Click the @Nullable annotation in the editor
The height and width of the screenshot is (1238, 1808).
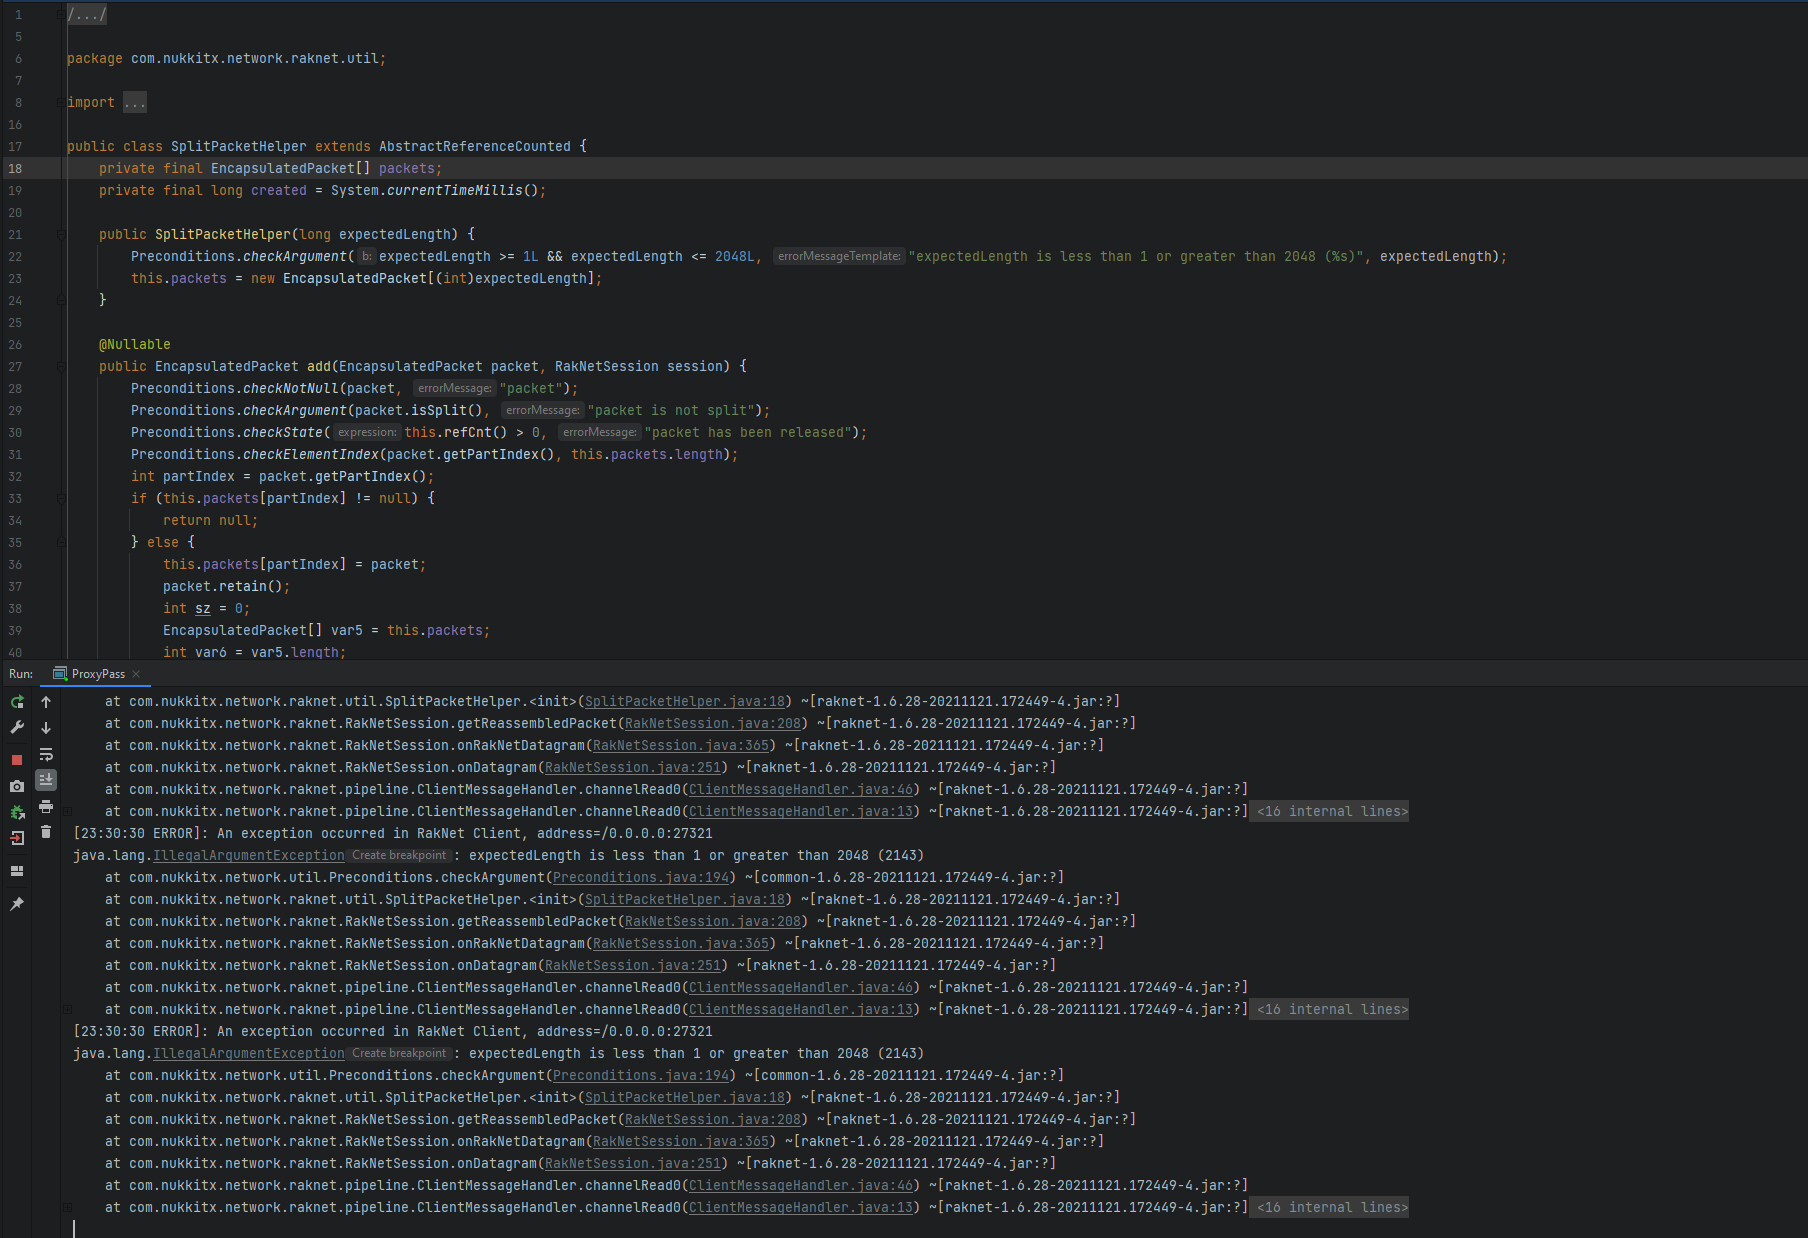[x=135, y=344]
